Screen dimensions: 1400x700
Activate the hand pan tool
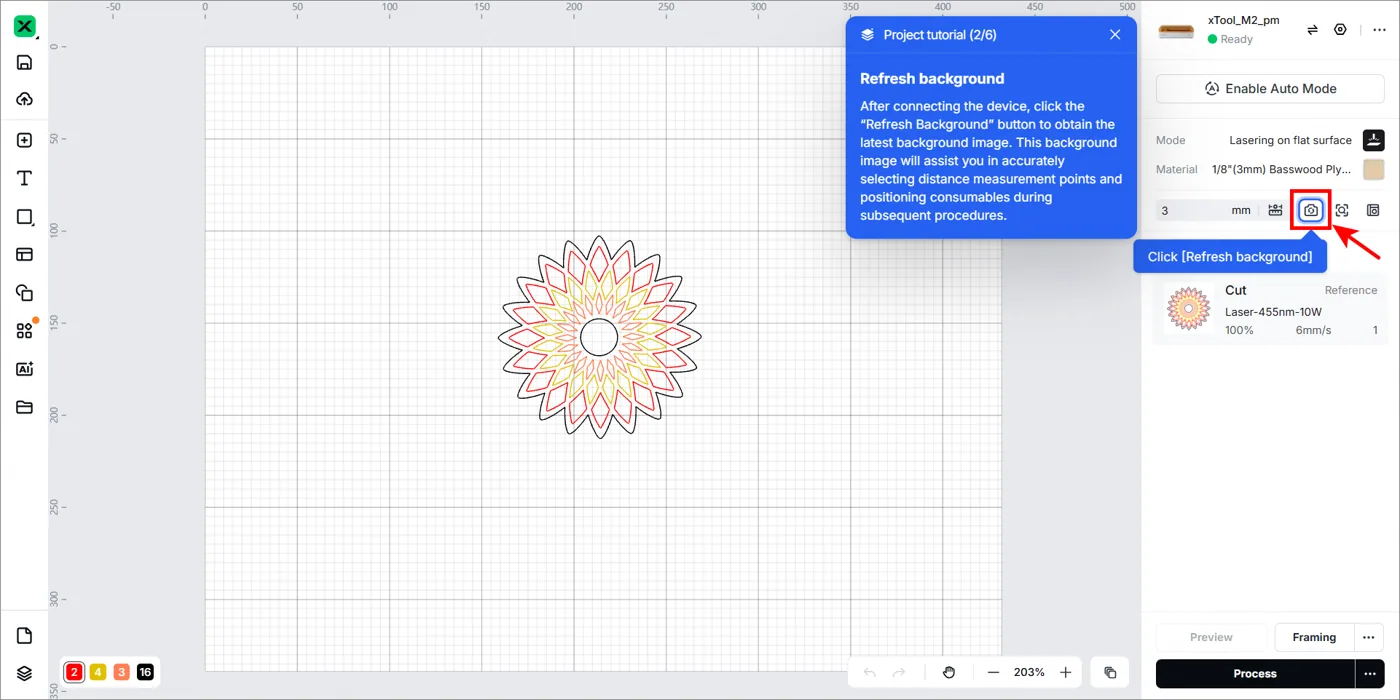coord(949,673)
